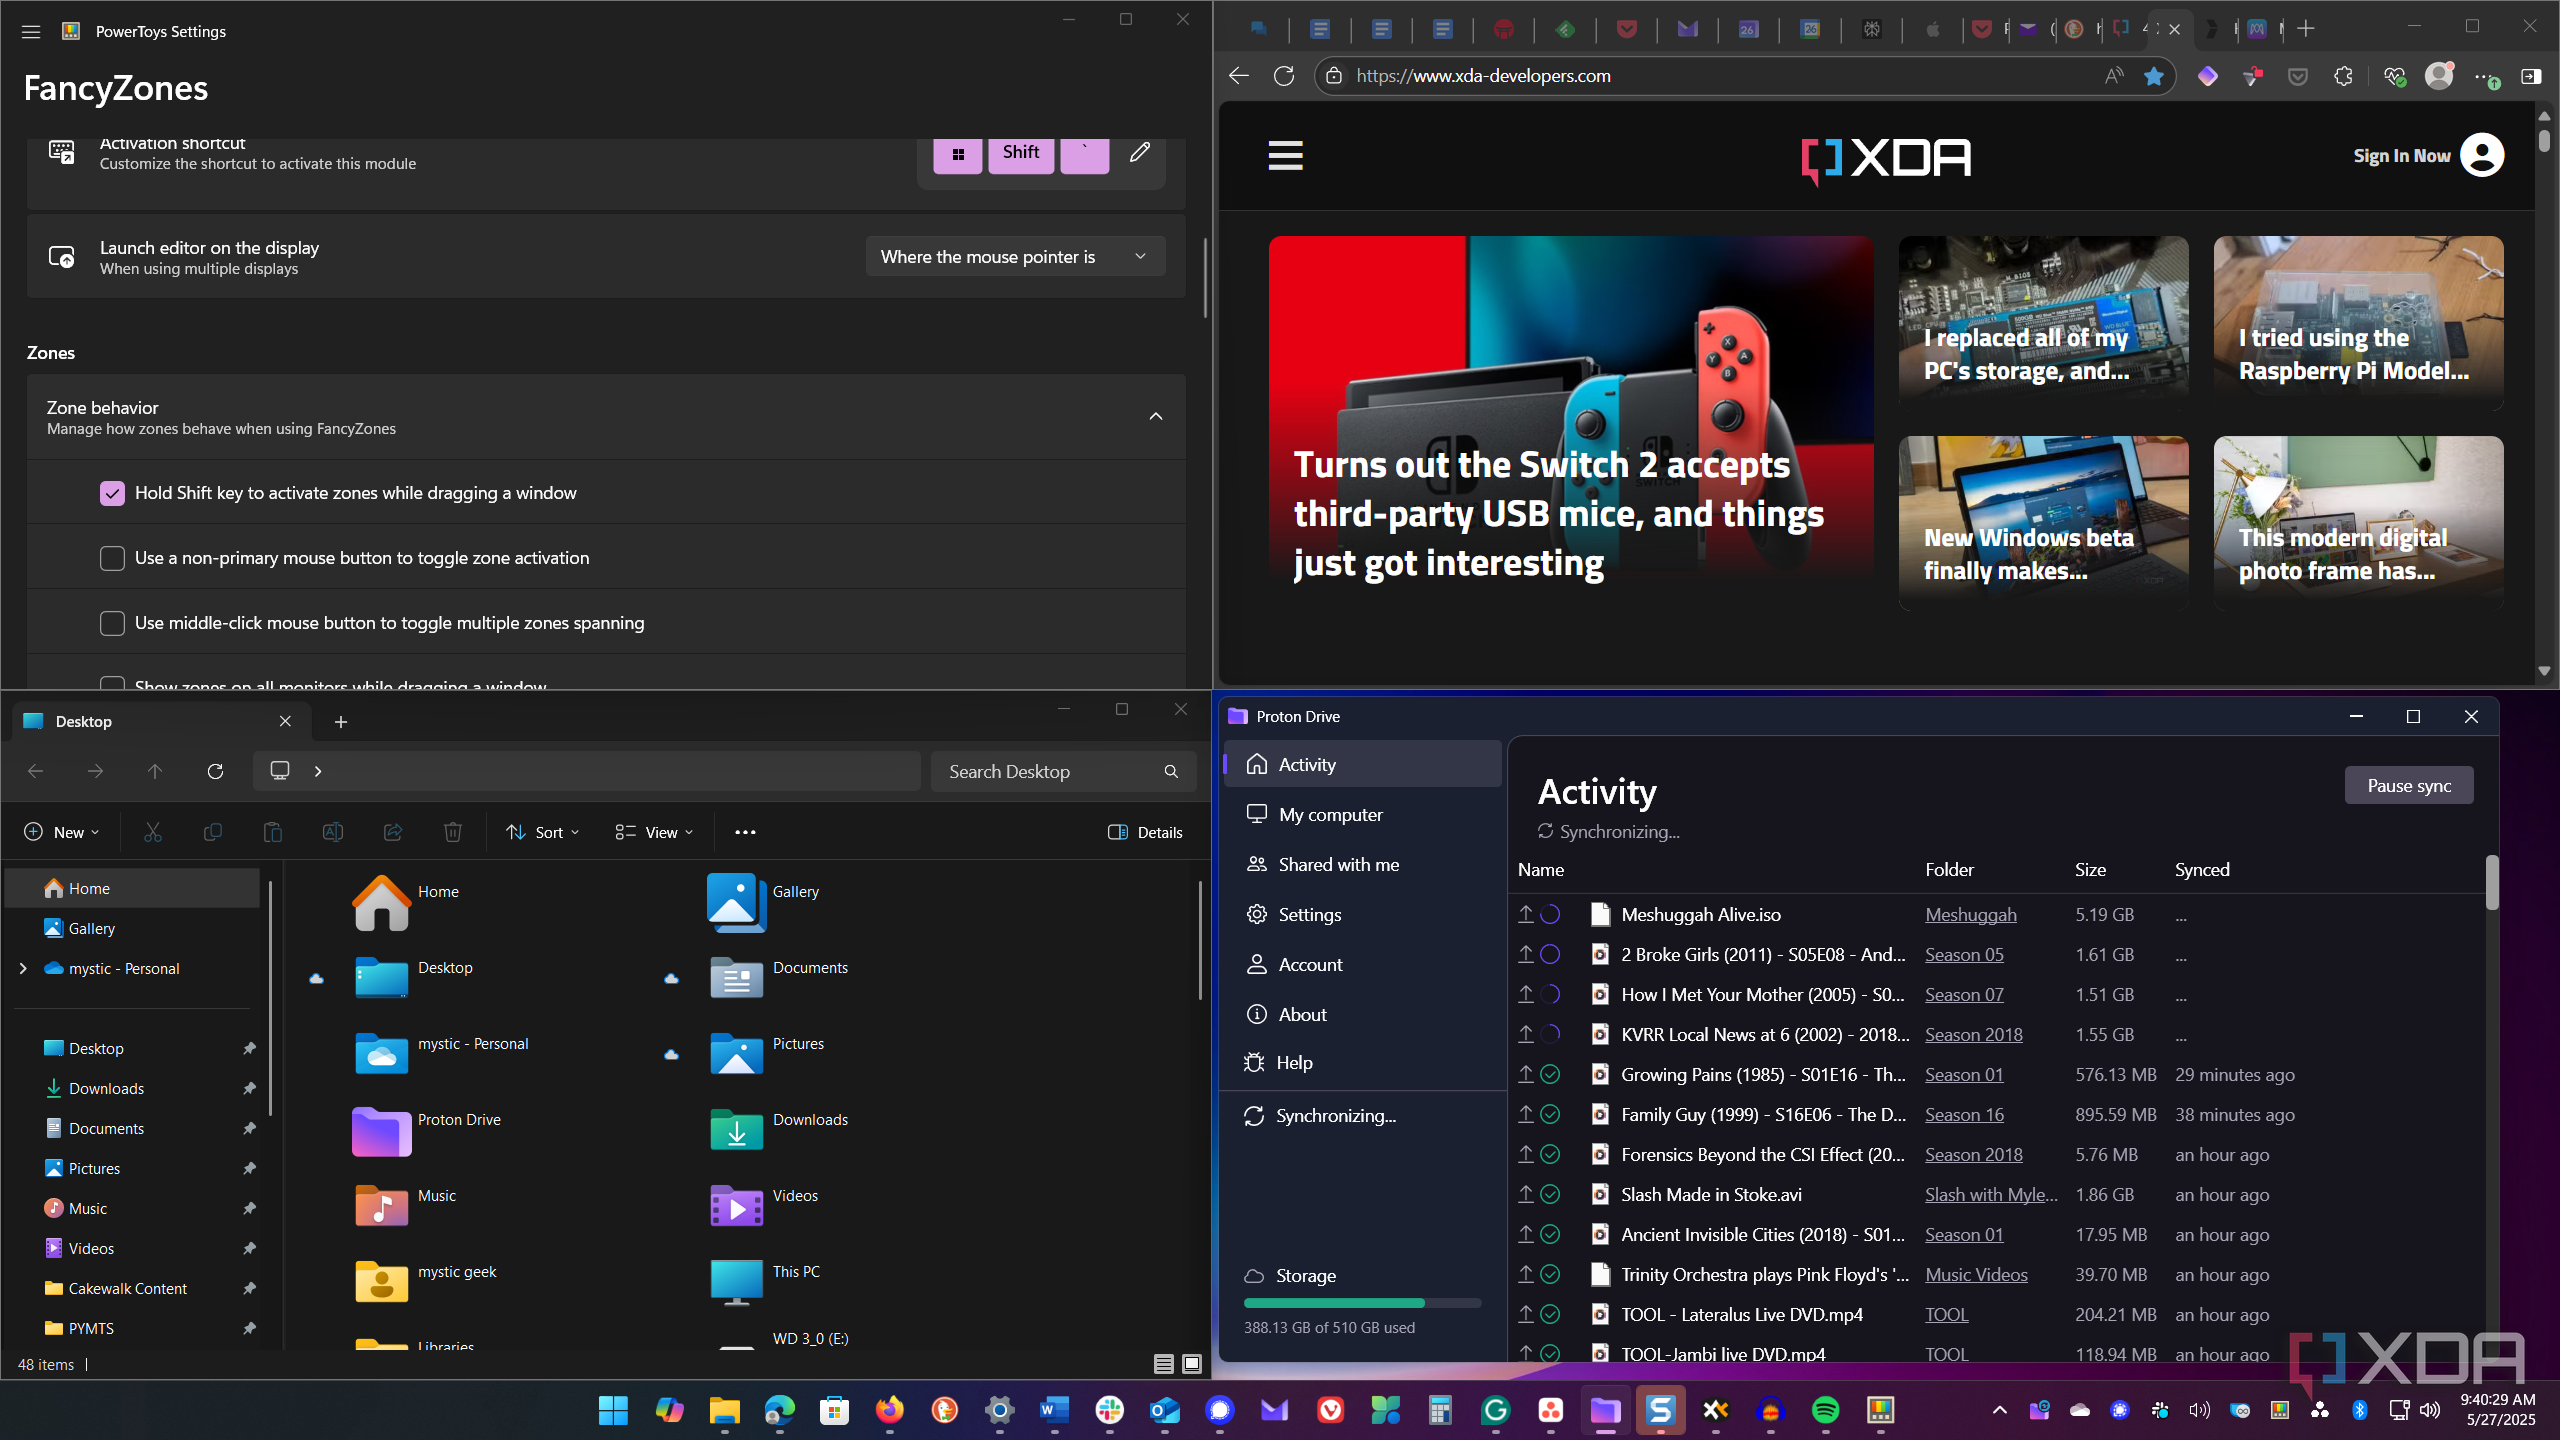
Task: Enable non-primary mouse button zone activation
Action: pyautogui.click(x=112, y=558)
